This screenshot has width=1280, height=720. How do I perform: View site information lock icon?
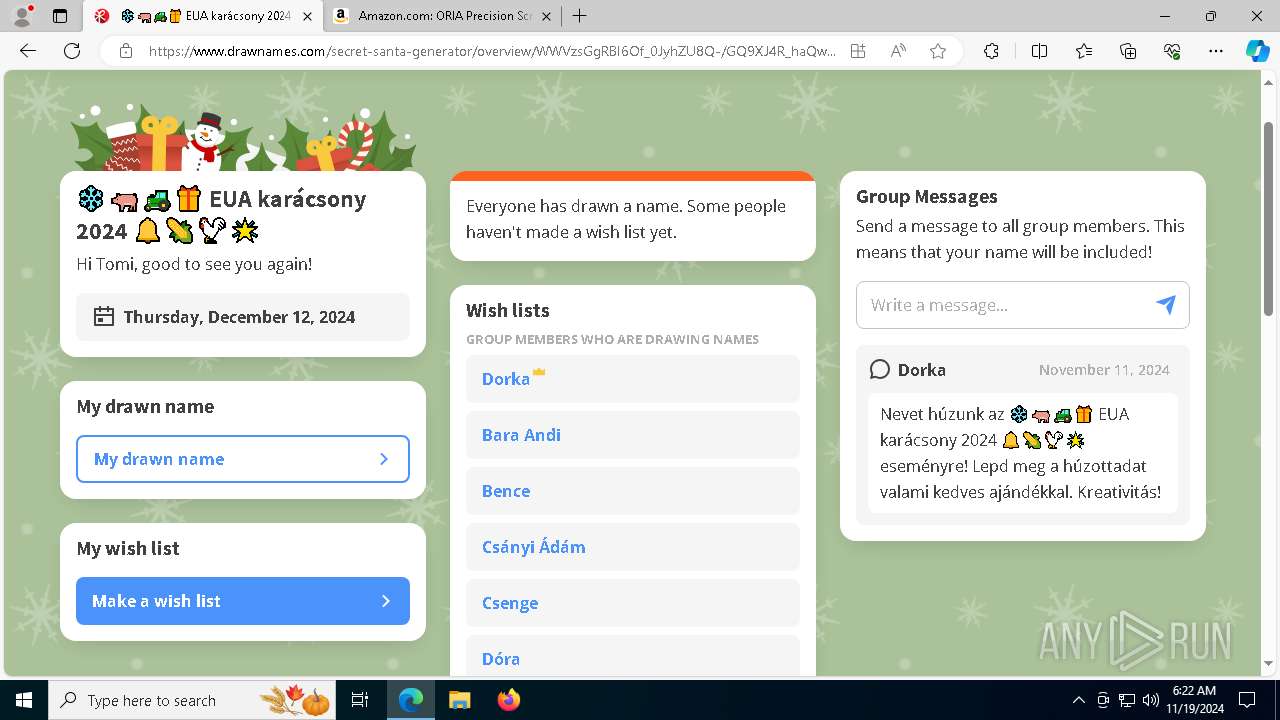click(x=126, y=51)
